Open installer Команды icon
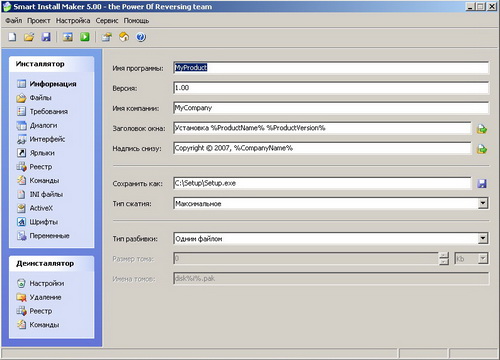Image resolution: width=500 pixels, height=360 pixels. [21, 180]
